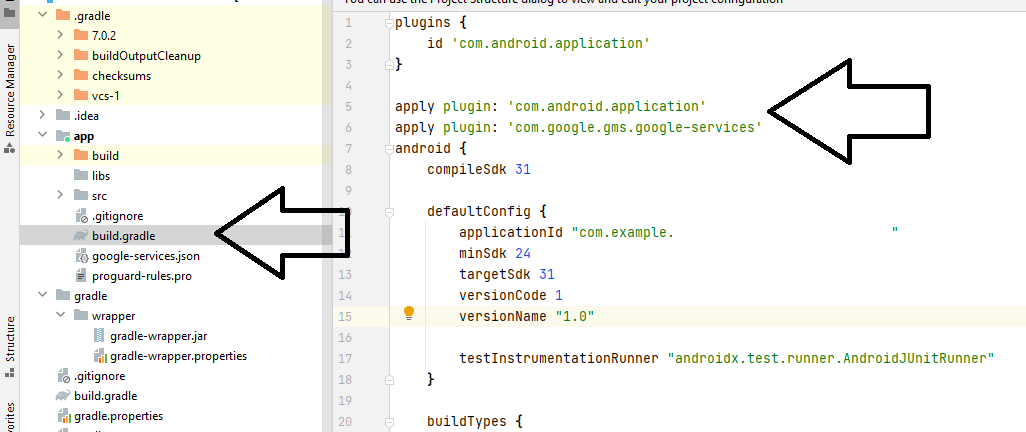Expand the .idea folder chevron

click(x=43, y=116)
